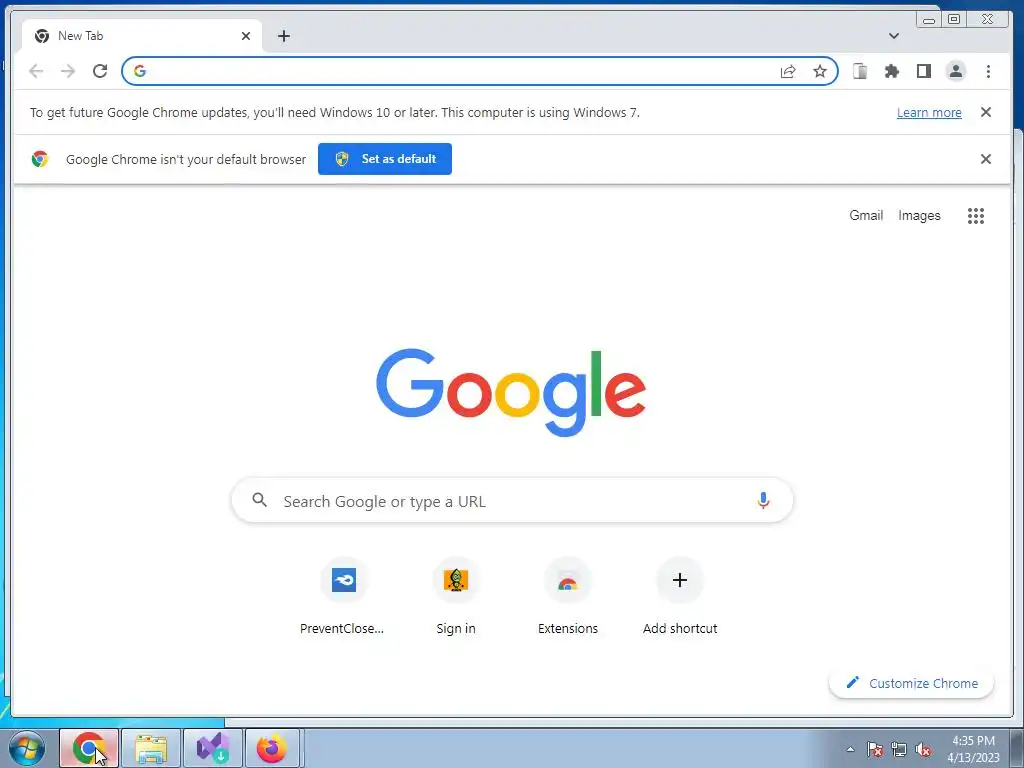Click Set as default button
Viewport: 1024px width, 768px height.
(x=385, y=159)
